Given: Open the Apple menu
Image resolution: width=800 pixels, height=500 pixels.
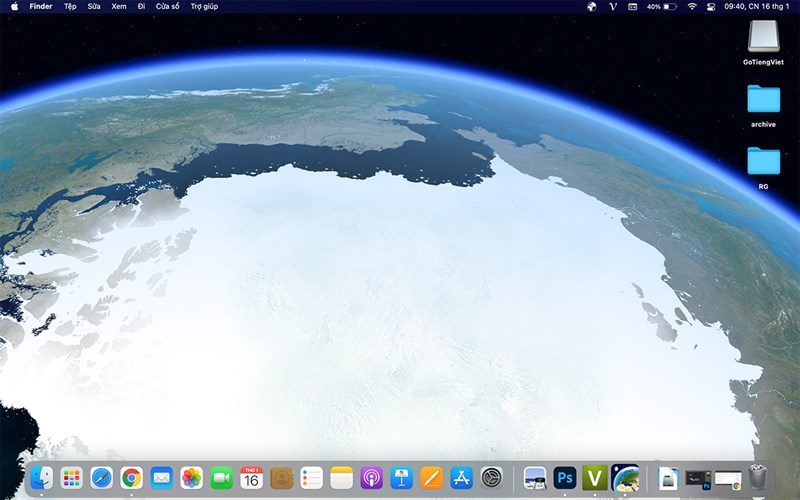Looking at the screenshot, I should click(14, 7).
